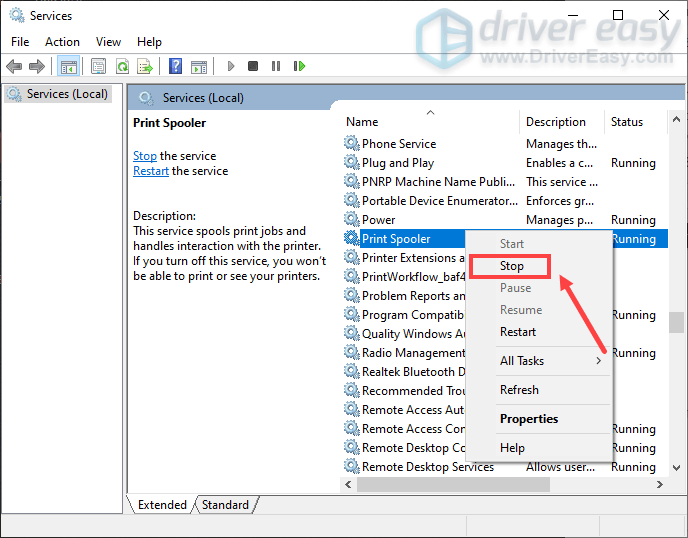The image size is (688, 538).
Task: Toggle Show/Hide Action Pane toolbar icon
Action: coord(199,67)
